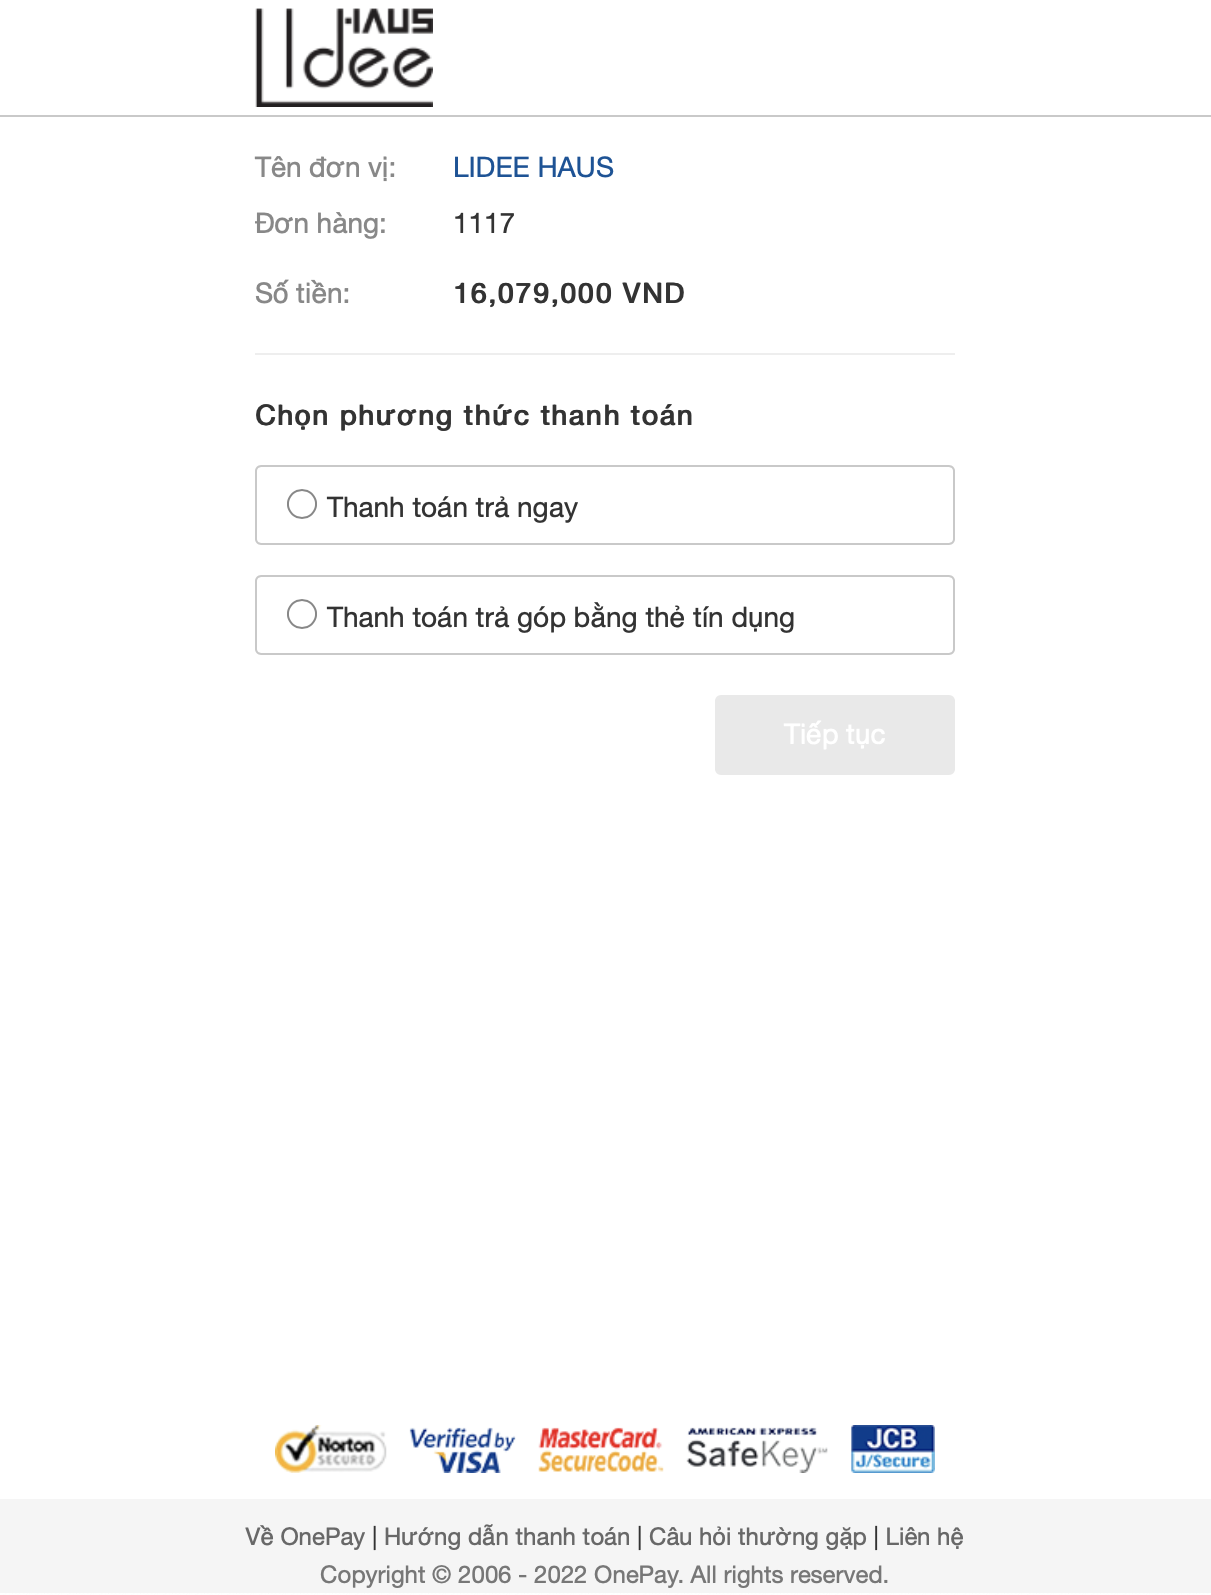Viewport: 1211px width, 1595px height.
Task: Click the 'Thanh toán trả ngay' option label
Action: [452, 508]
